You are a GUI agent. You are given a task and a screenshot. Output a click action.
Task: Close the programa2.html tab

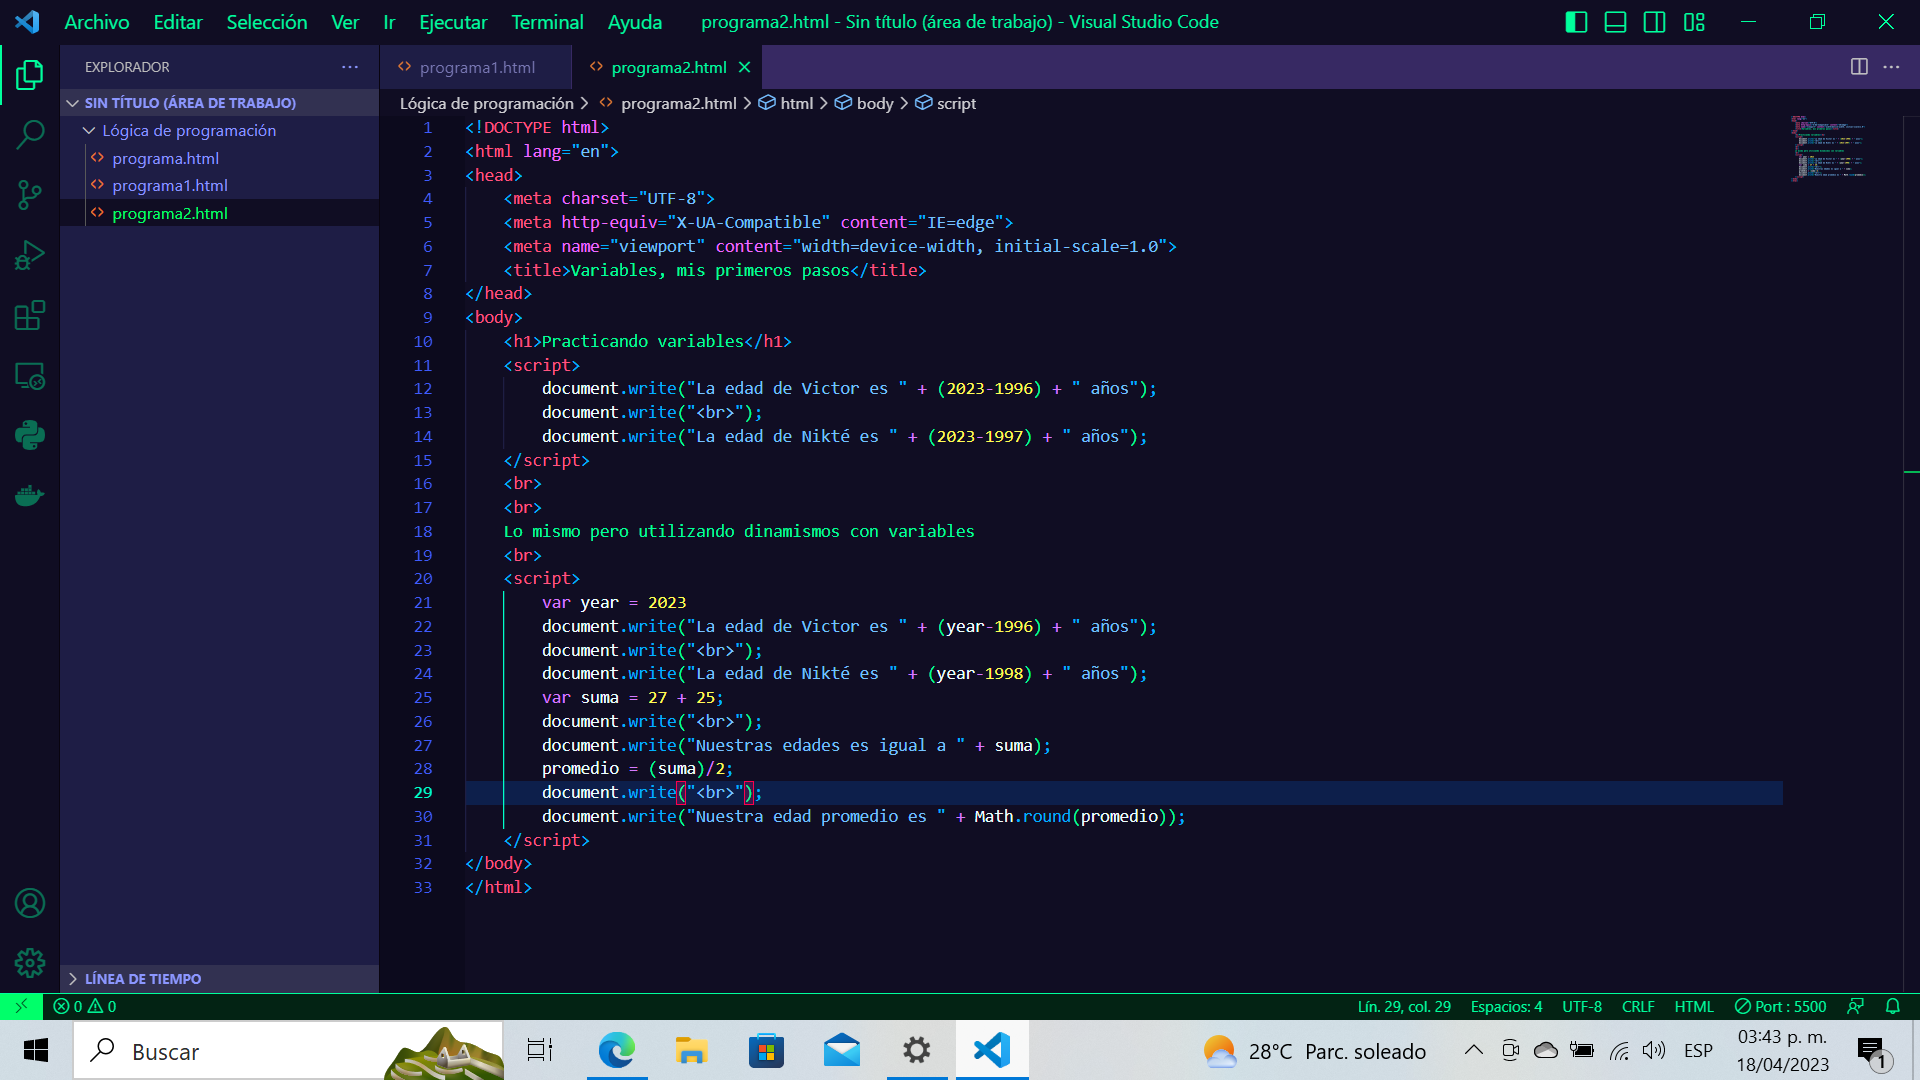point(744,67)
